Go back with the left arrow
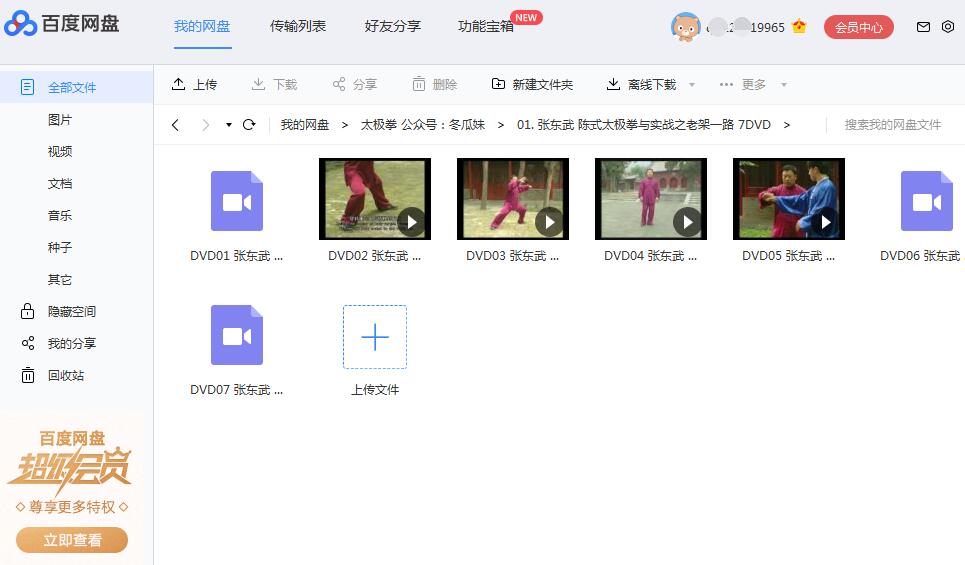This screenshot has height=565, width=965. [175, 125]
